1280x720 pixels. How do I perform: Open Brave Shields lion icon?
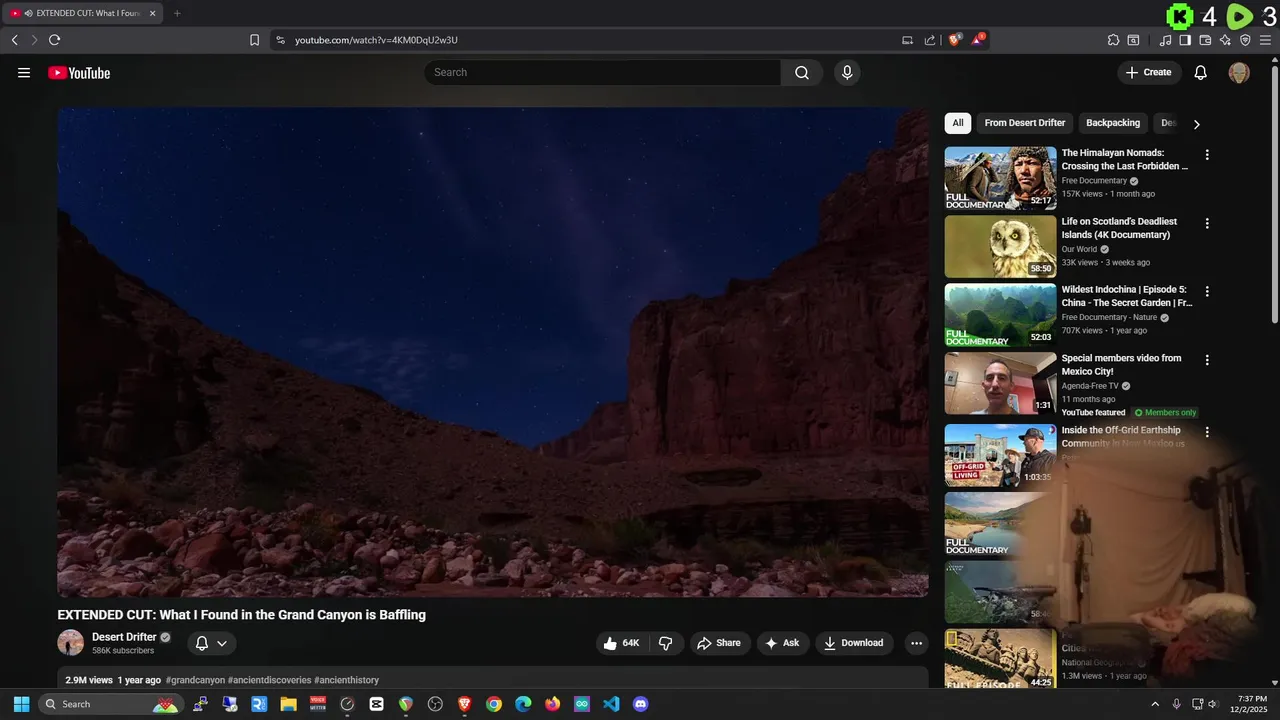955,40
